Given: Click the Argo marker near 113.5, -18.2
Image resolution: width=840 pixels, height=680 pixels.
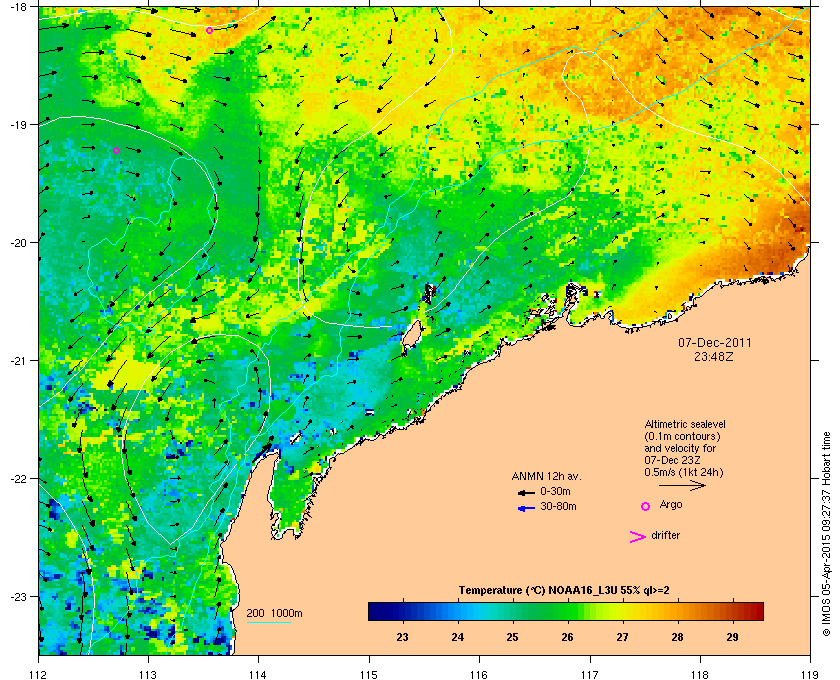Looking at the screenshot, I should pyautogui.click(x=209, y=31).
